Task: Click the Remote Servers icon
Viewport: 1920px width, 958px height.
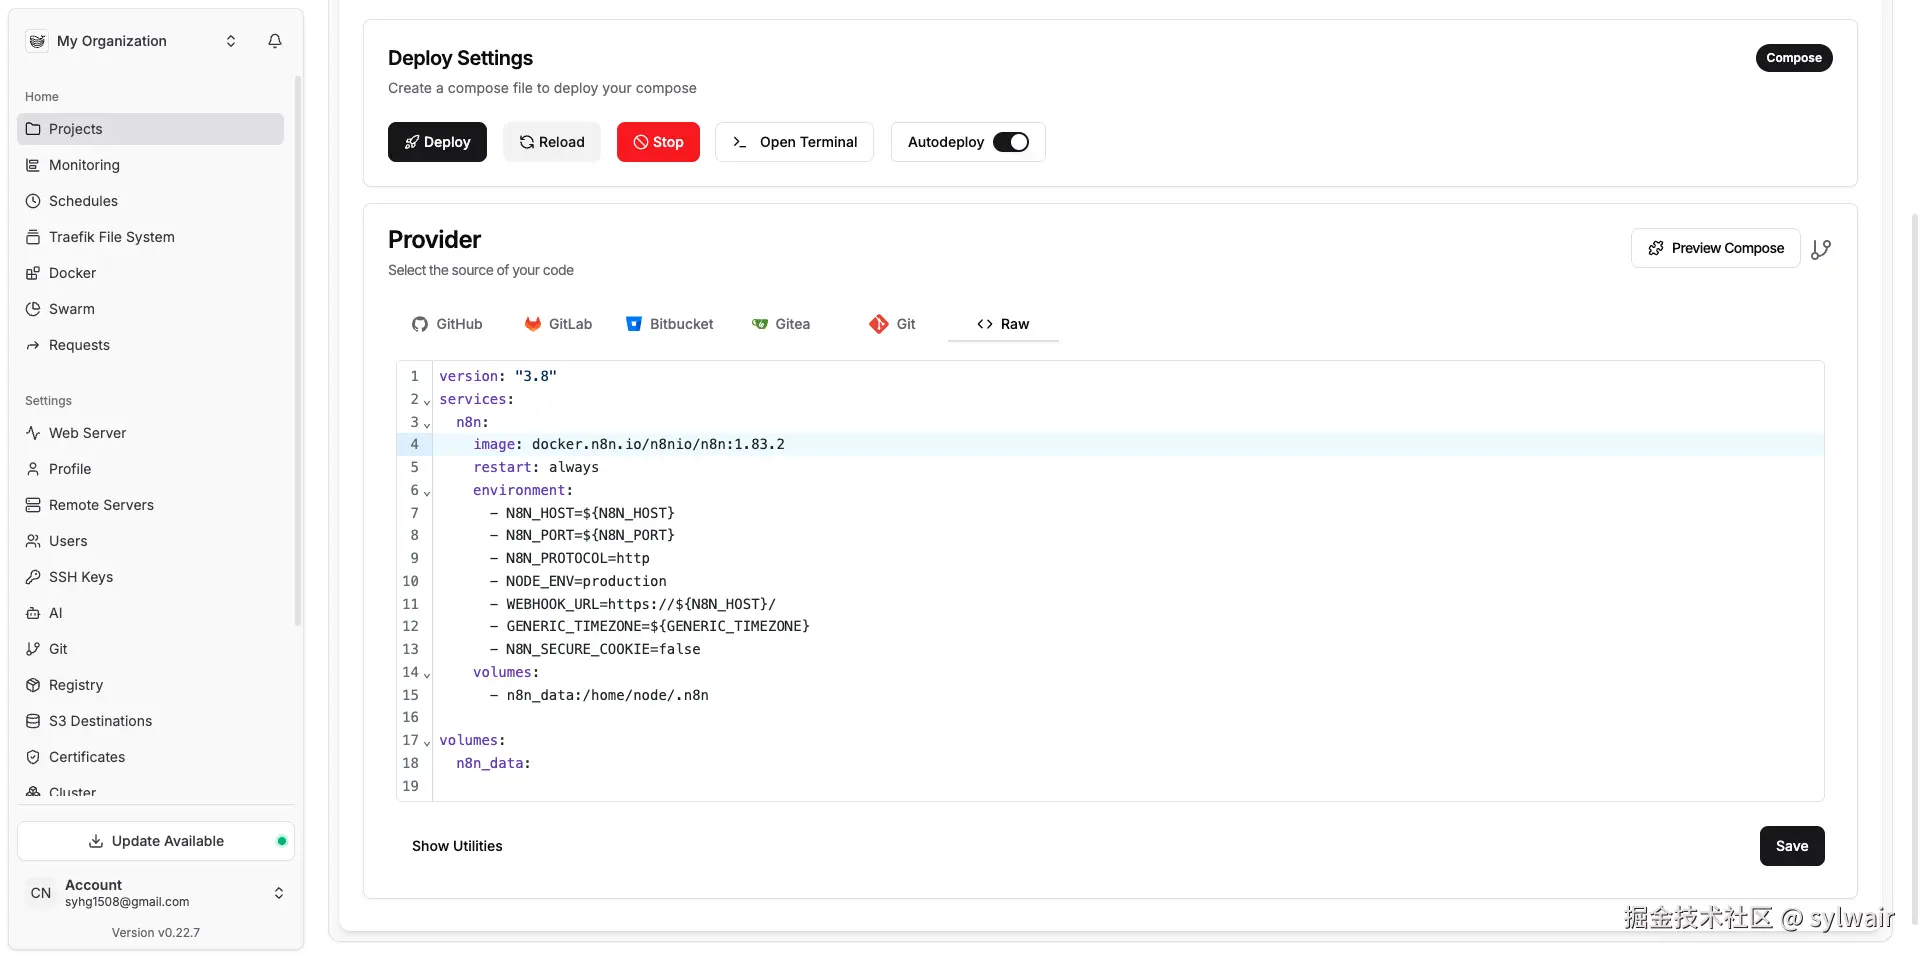Action: [x=33, y=505]
